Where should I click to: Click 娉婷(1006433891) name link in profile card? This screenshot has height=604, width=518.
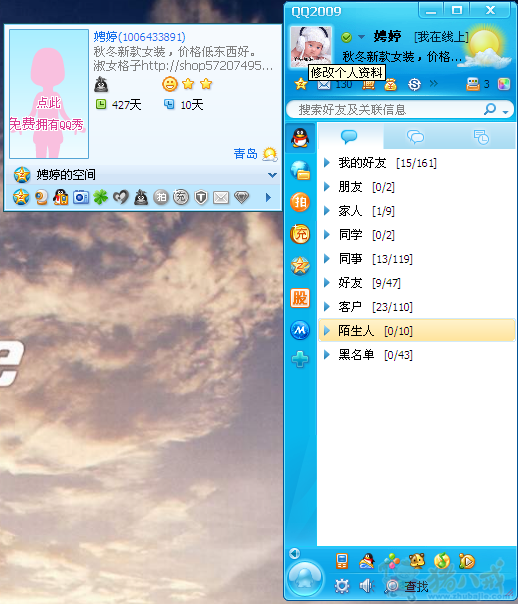click(139, 37)
